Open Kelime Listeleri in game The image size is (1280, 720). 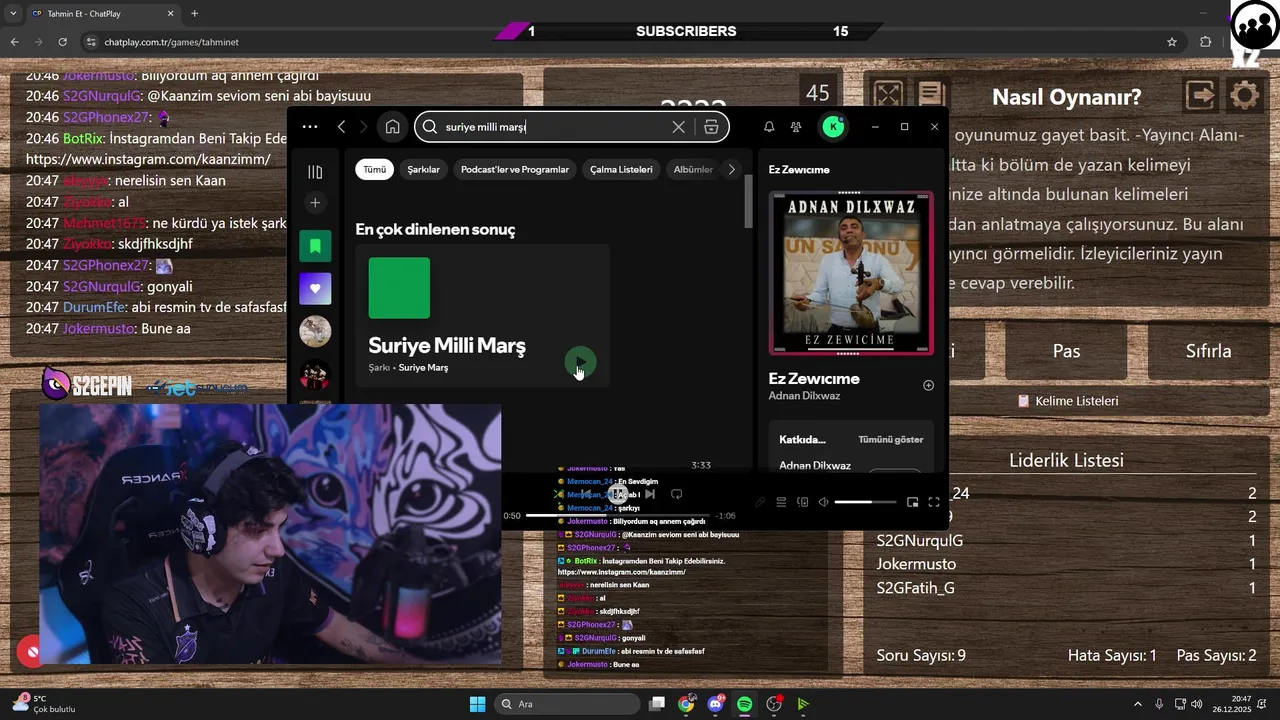pos(1067,401)
